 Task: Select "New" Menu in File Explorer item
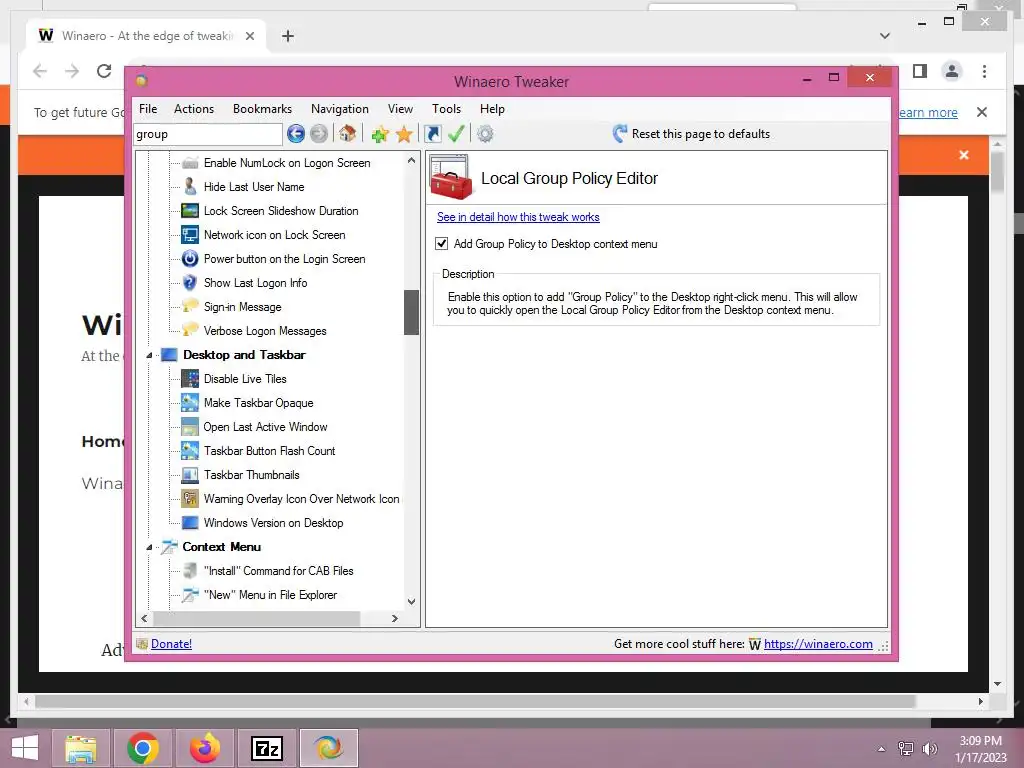[270, 595]
